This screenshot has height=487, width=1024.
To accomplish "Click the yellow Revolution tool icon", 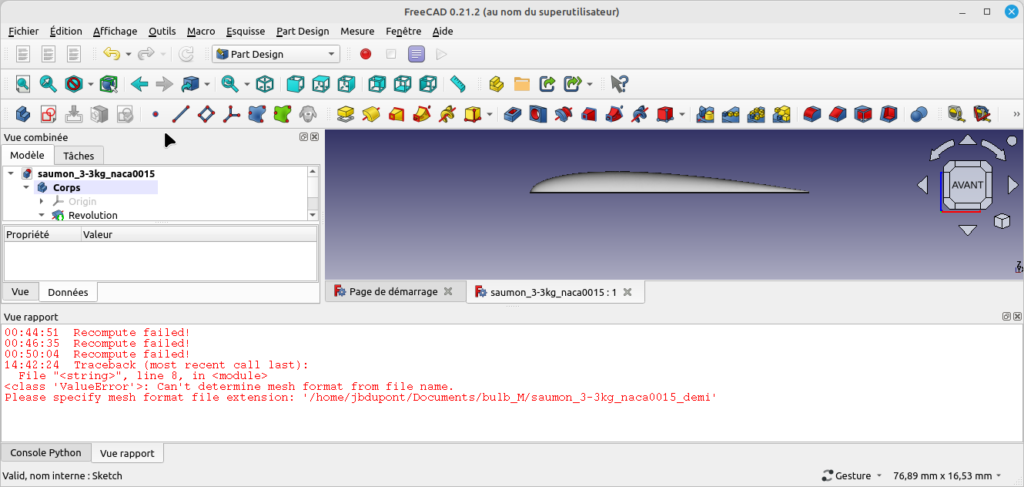I will point(371,114).
